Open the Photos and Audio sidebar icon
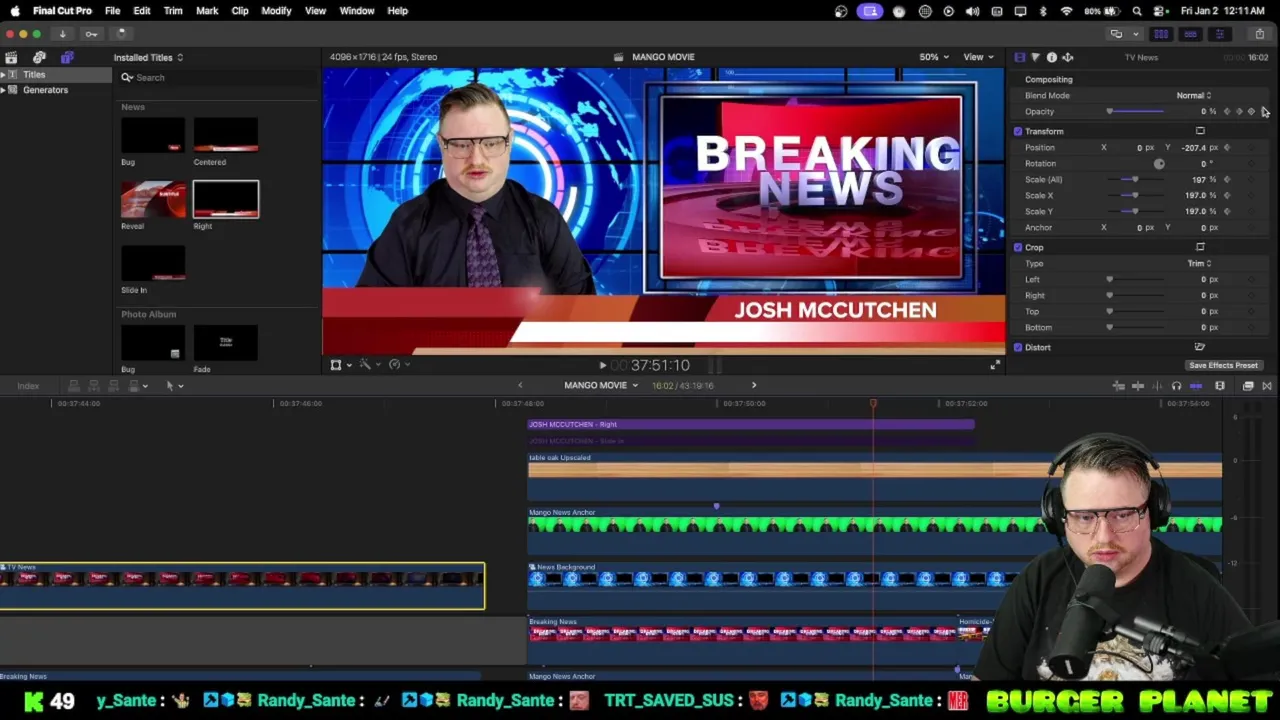 tap(39, 57)
